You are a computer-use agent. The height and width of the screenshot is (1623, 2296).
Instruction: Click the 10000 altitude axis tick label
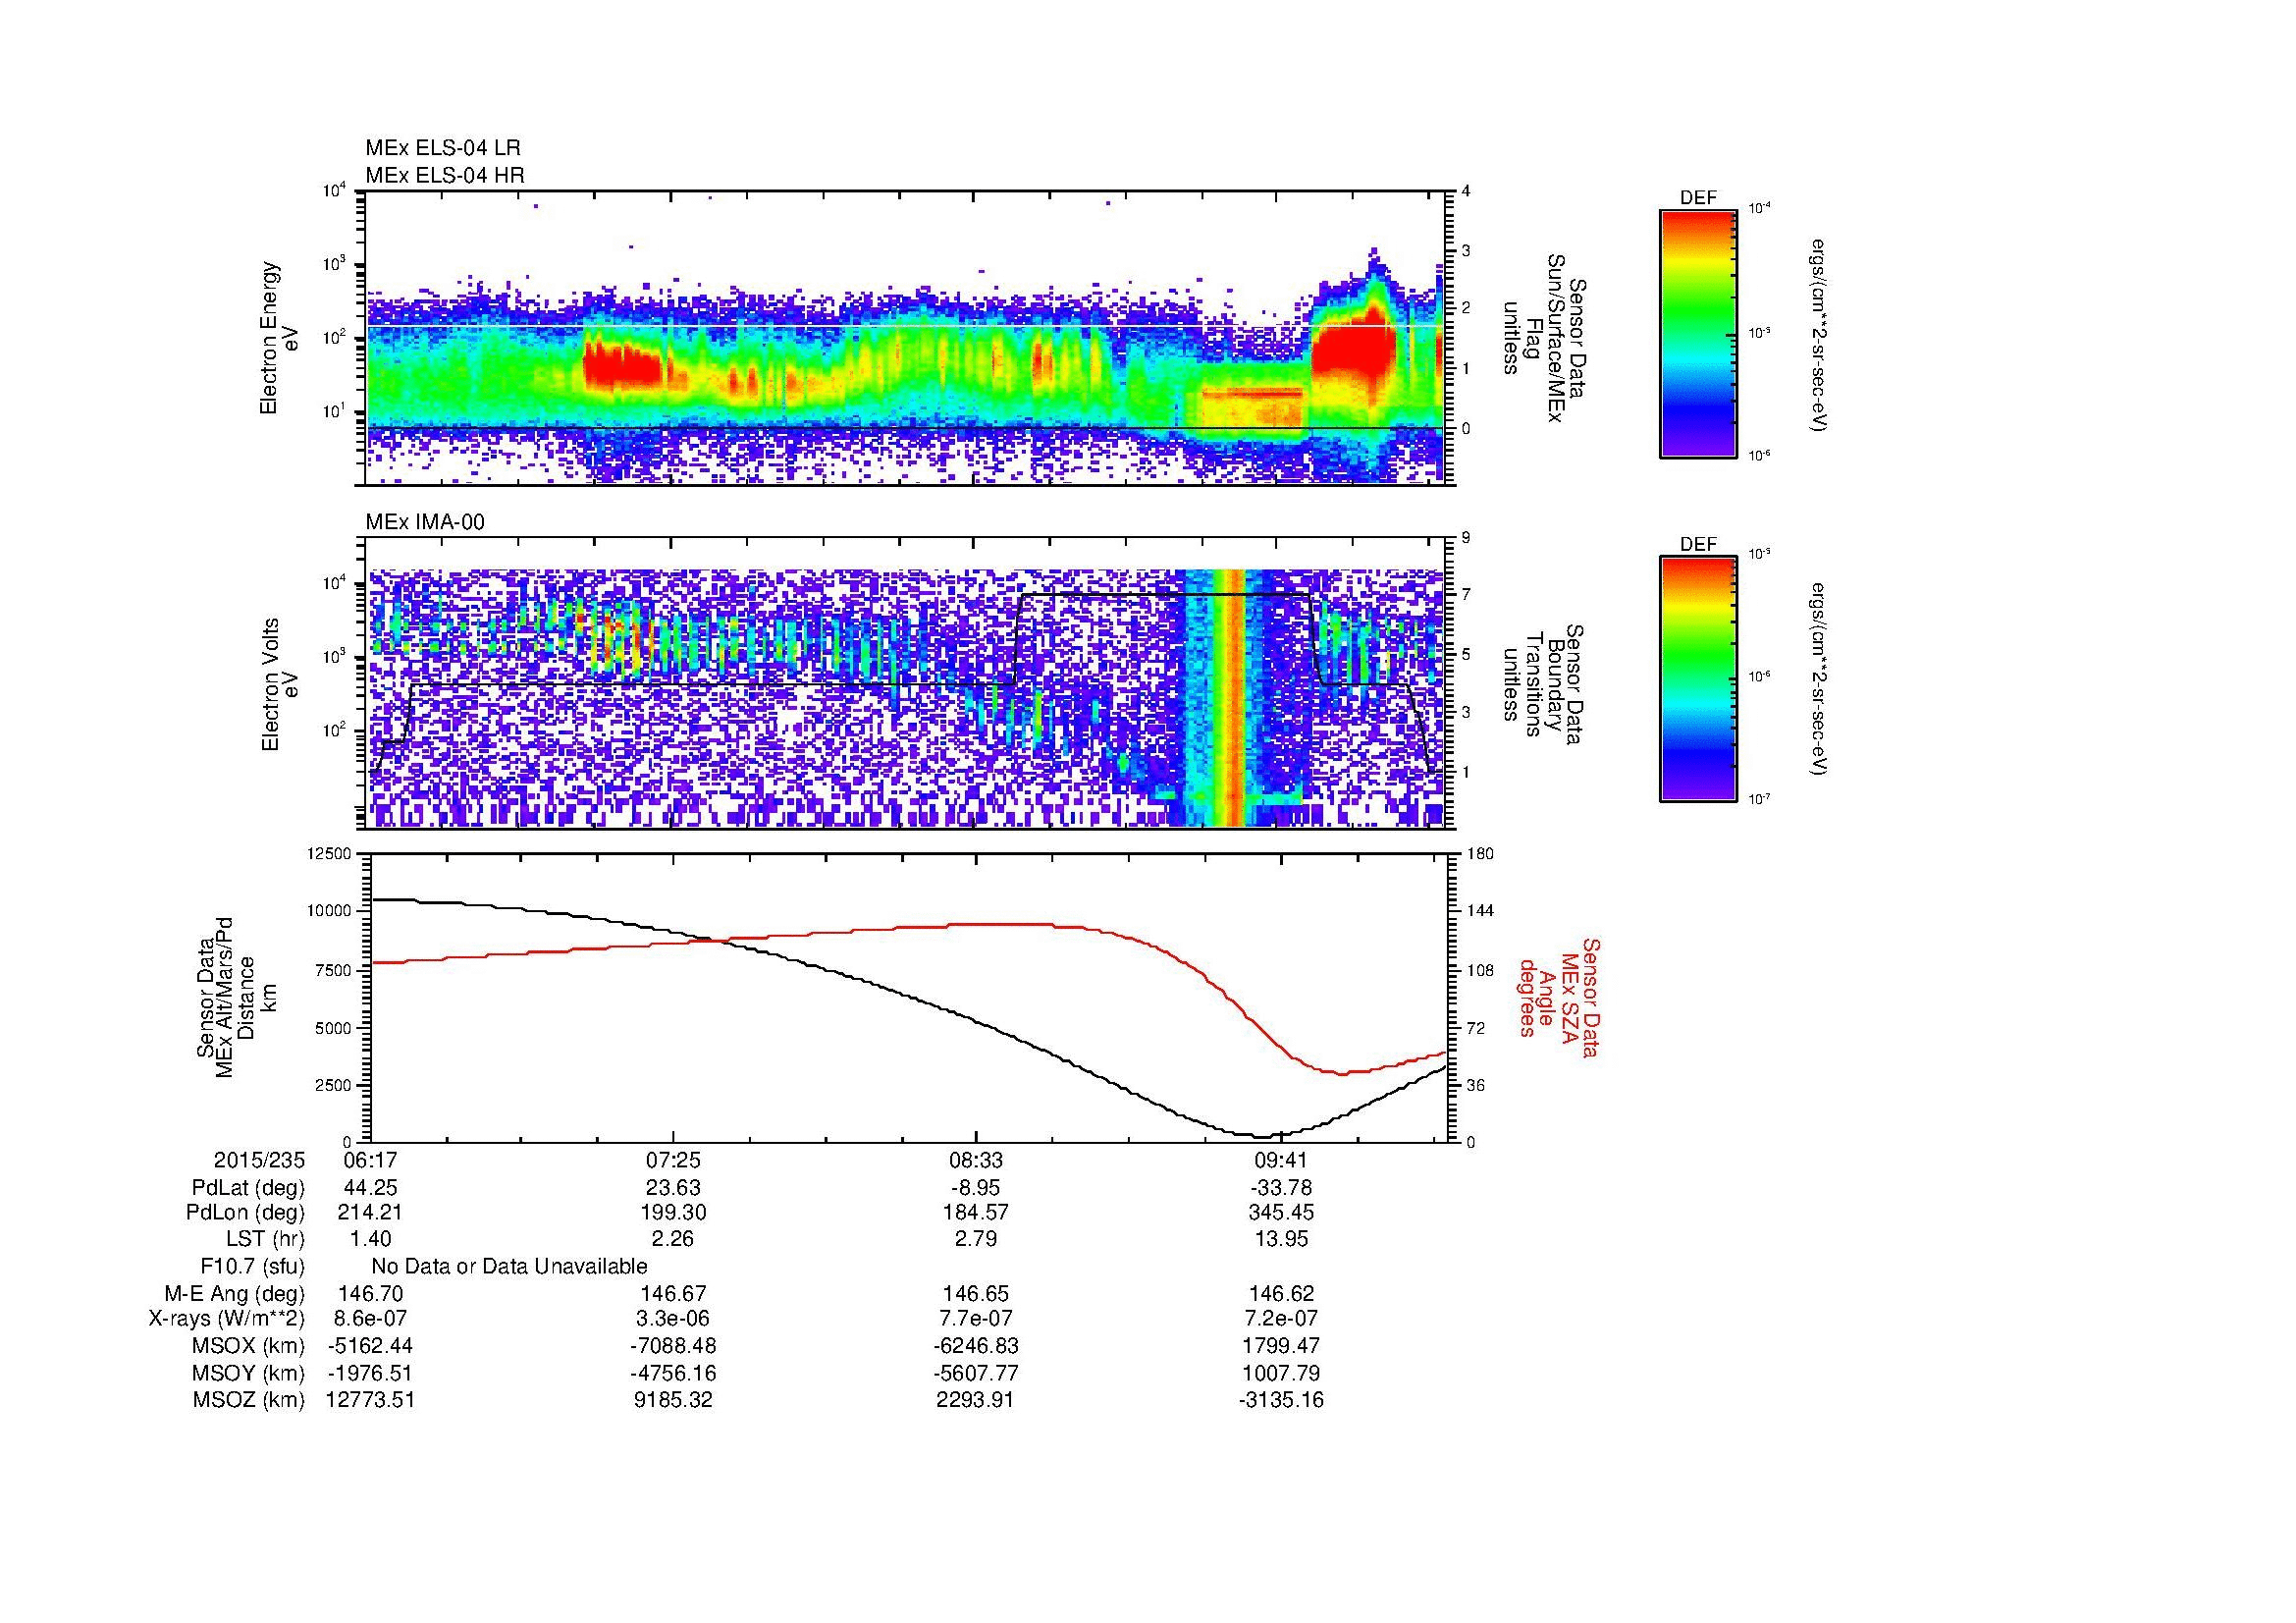331,911
